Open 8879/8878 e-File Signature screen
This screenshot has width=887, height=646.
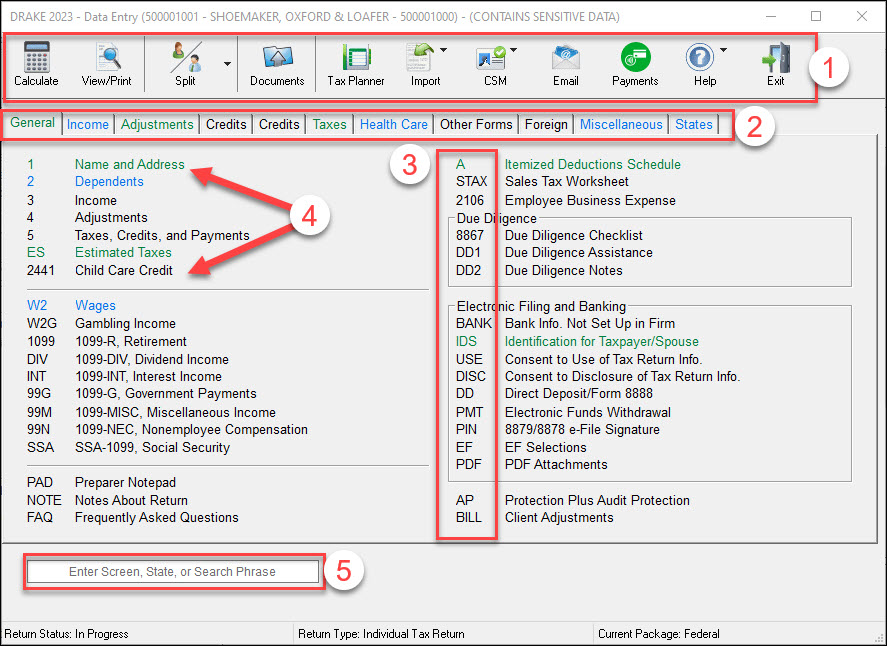click(582, 429)
